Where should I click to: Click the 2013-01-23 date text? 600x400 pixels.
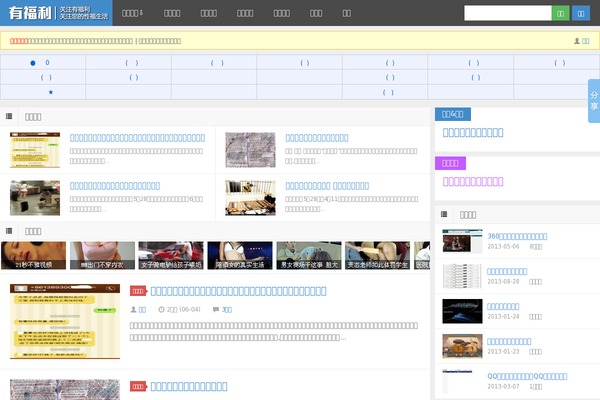click(503, 351)
